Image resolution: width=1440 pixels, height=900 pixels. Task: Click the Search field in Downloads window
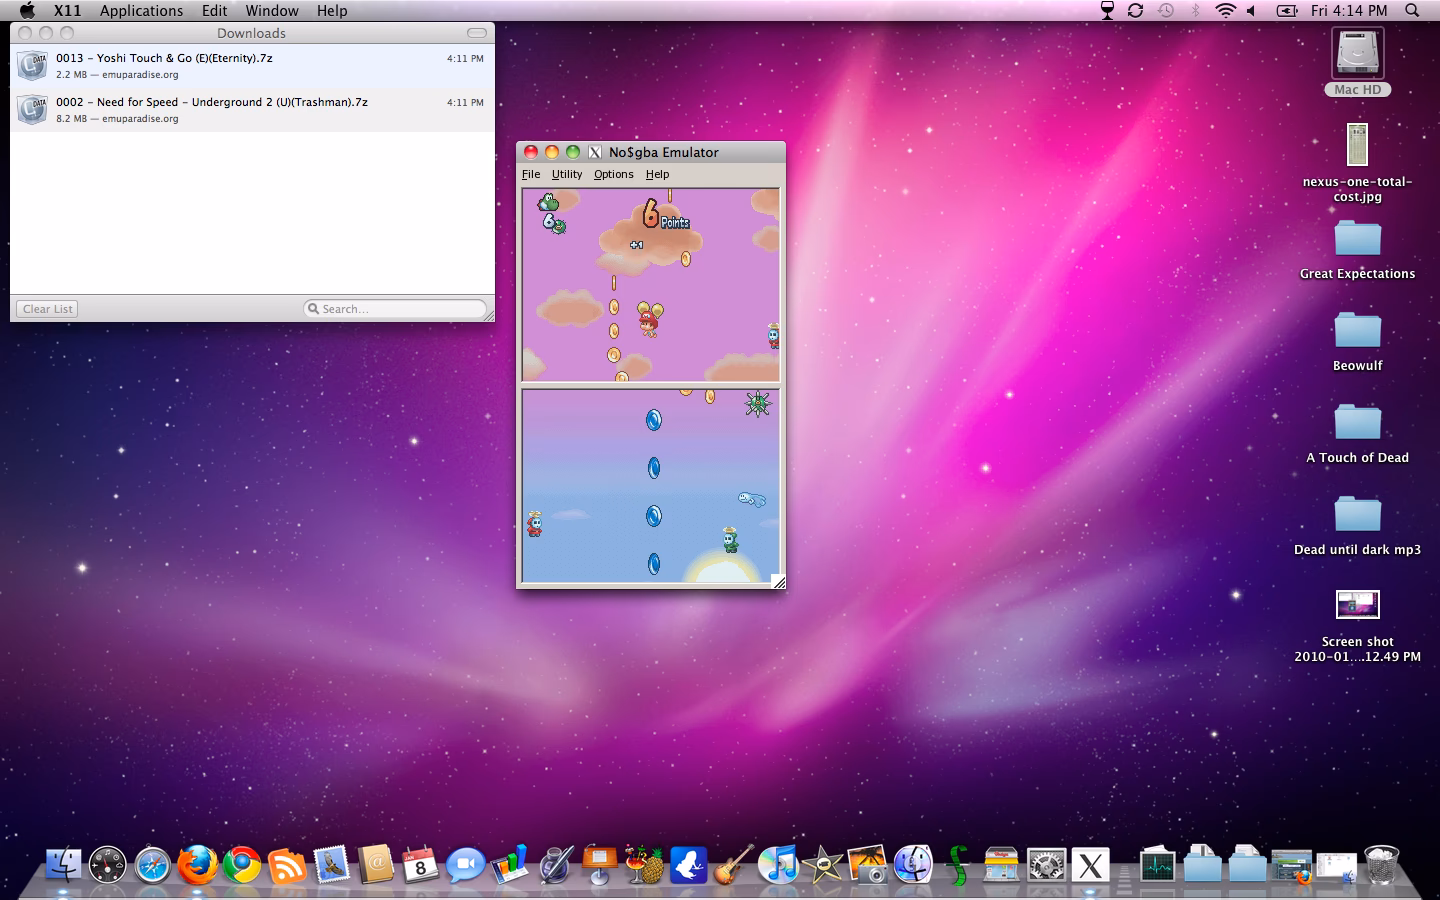(x=395, y=309)
